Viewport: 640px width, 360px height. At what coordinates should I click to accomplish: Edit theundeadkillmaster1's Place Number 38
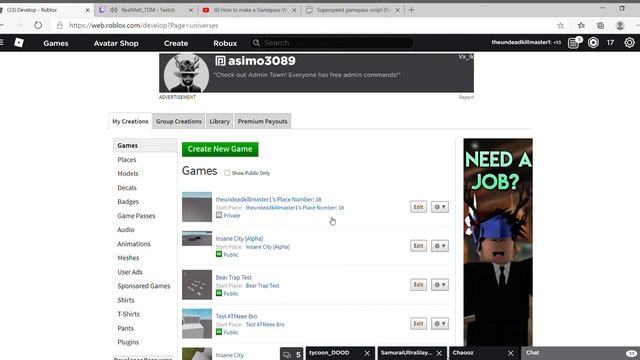point(418,207)
